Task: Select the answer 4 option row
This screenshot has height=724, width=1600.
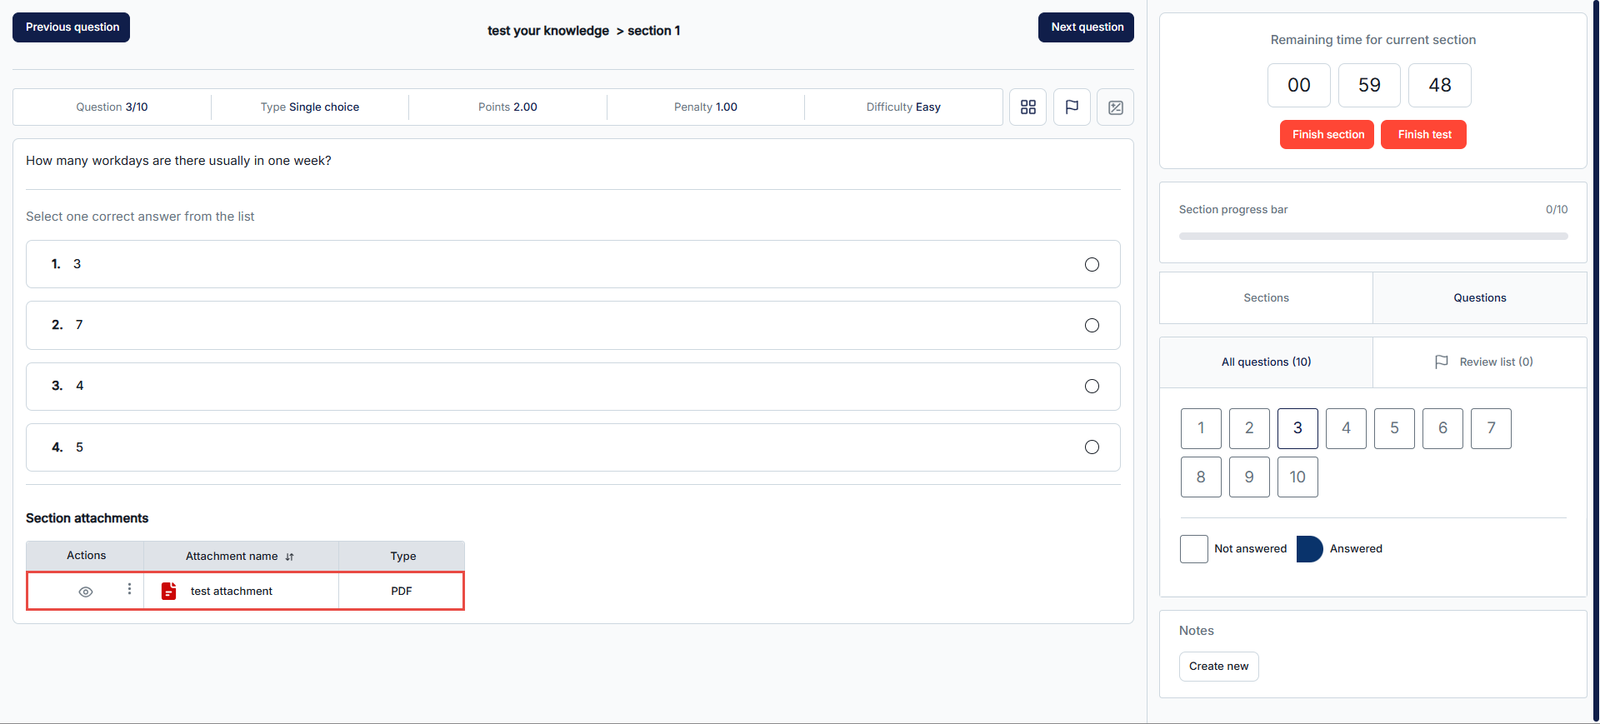Action: pyautogui.click(x=572, y=386)
